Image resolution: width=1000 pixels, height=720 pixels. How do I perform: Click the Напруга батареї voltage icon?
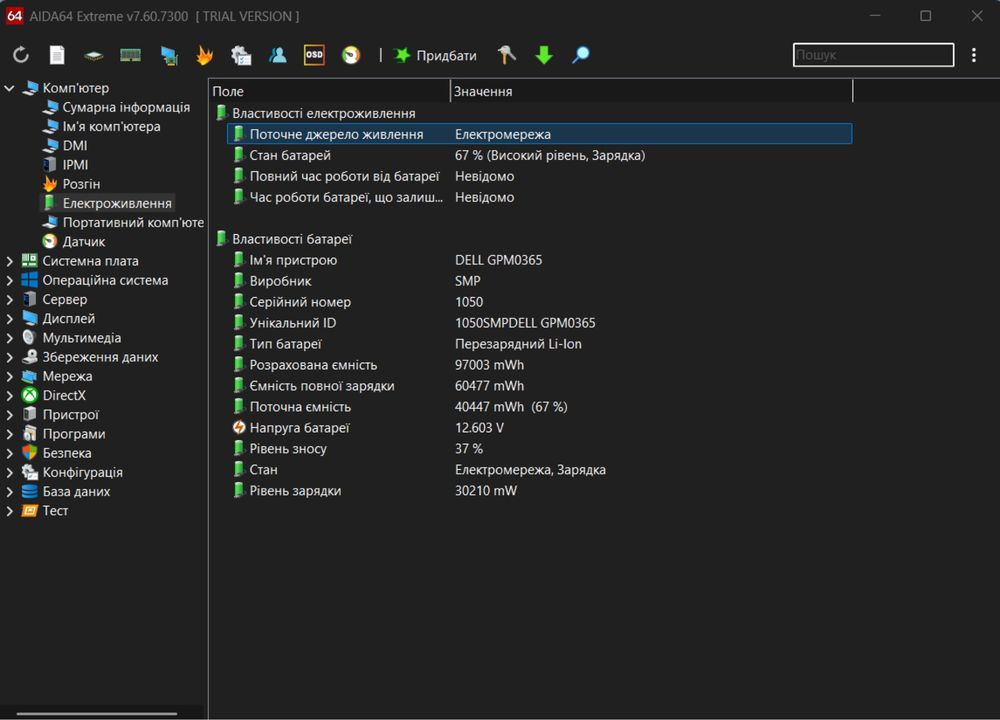pyautogui.click(x=239, y=427)
